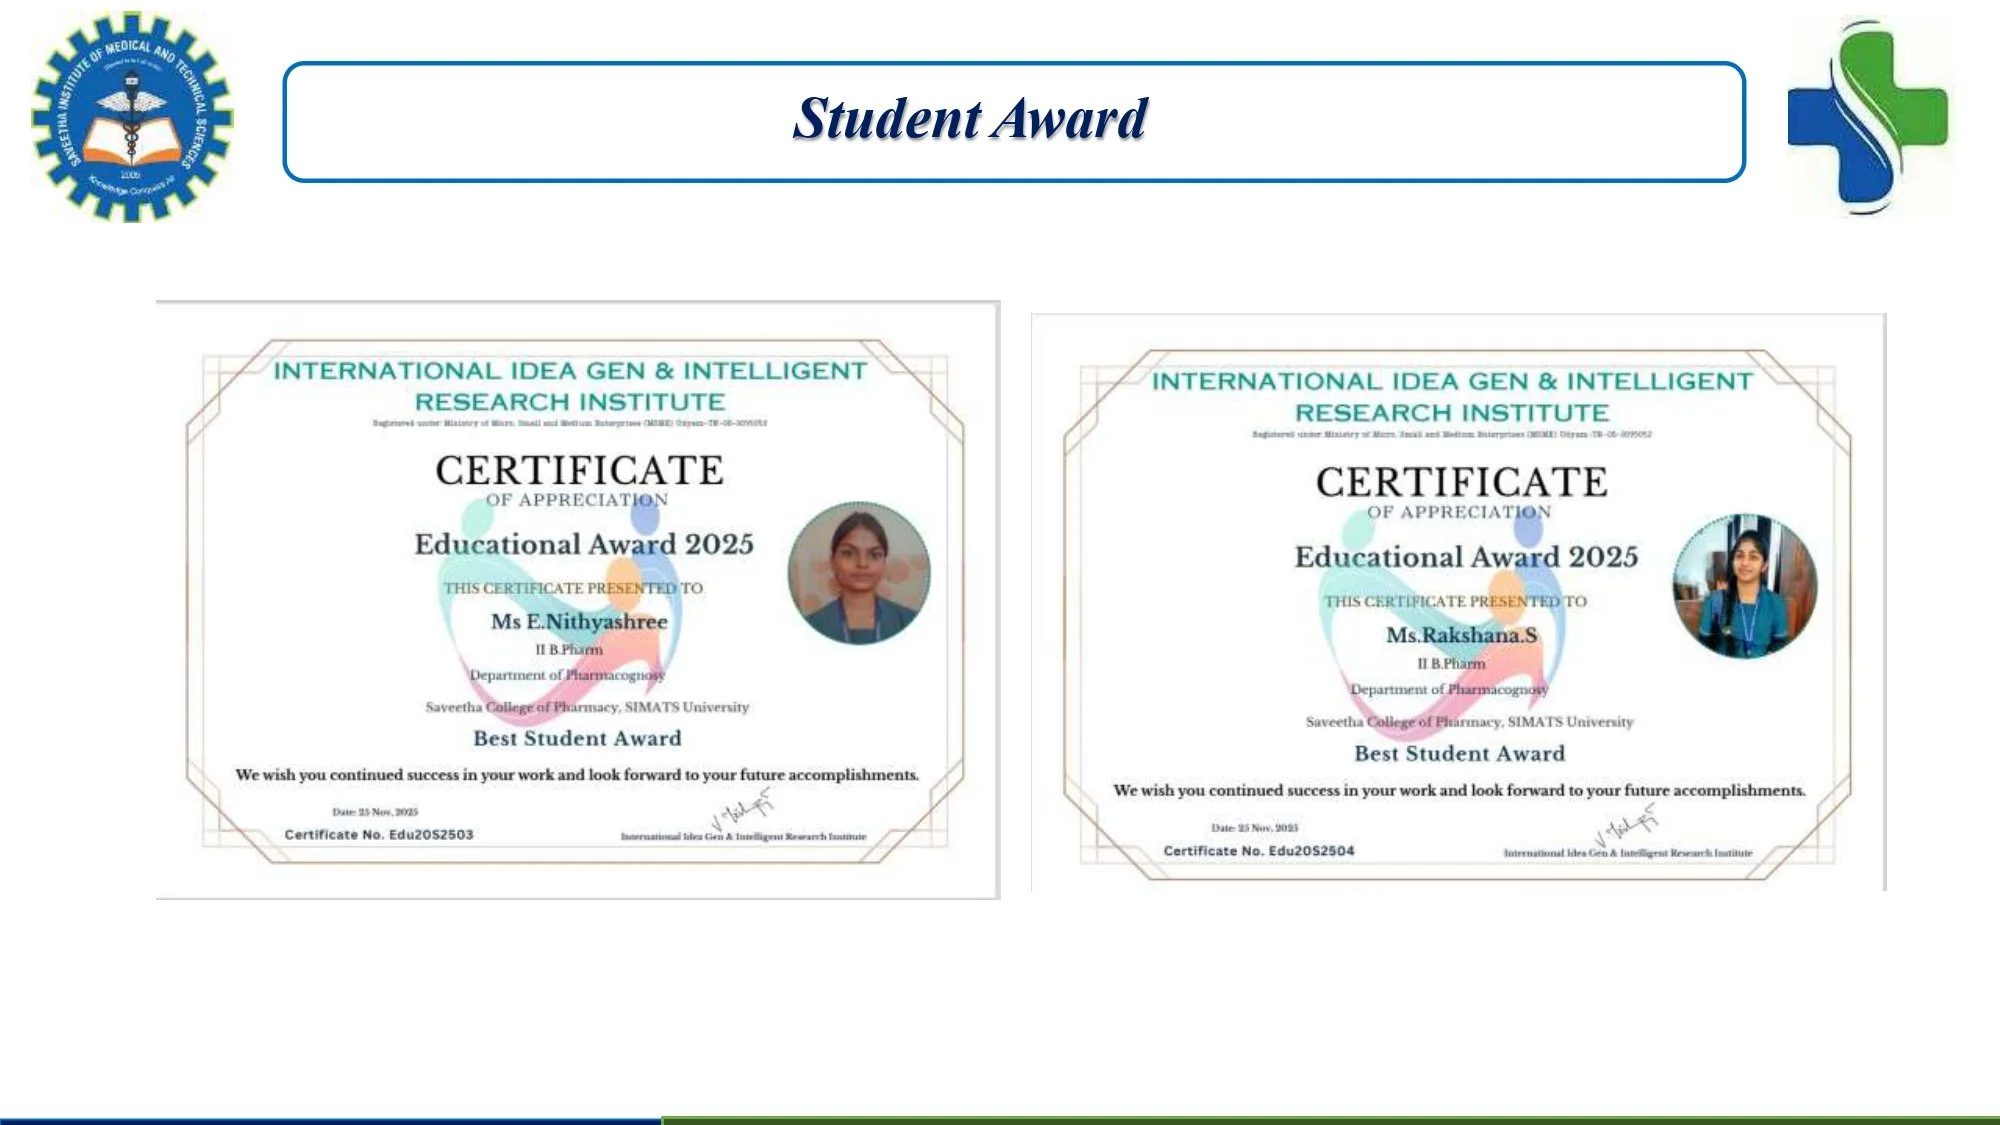The height and width of the screenshot is (1125, 2000).
Task: Click "Educational Award 2025" on Nithyashree's certificate
Action: pos(584,544)
